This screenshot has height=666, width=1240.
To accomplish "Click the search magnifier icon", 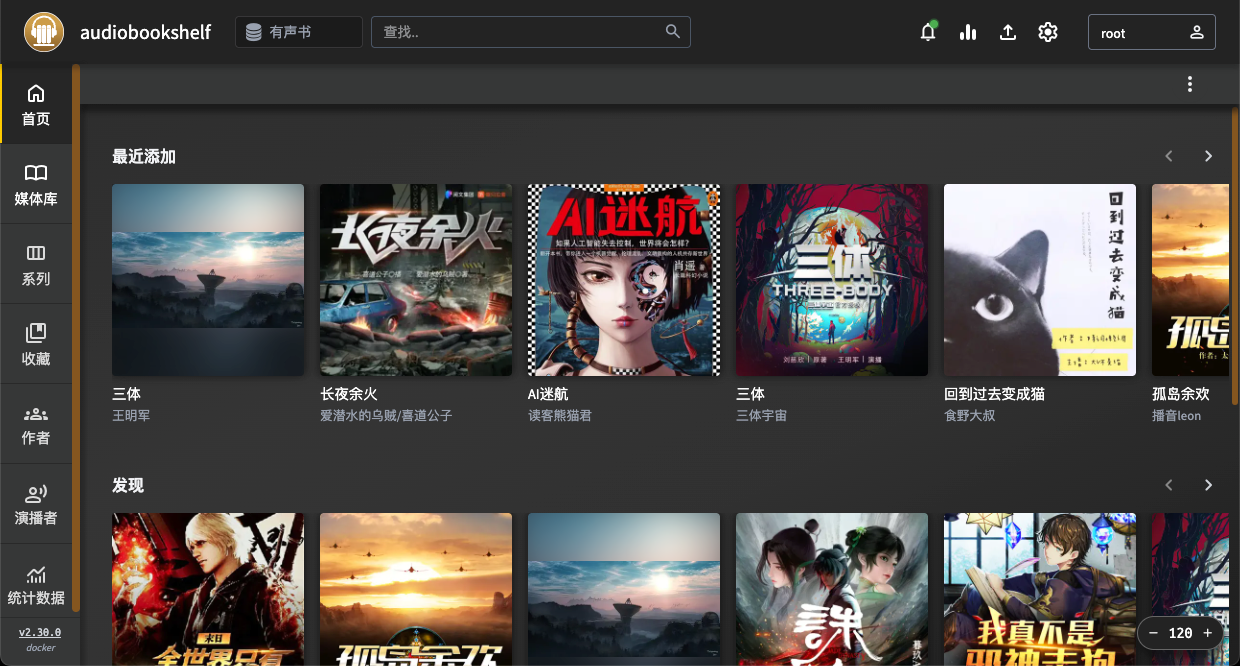I will pyautogui.click(x=673, y=31).
